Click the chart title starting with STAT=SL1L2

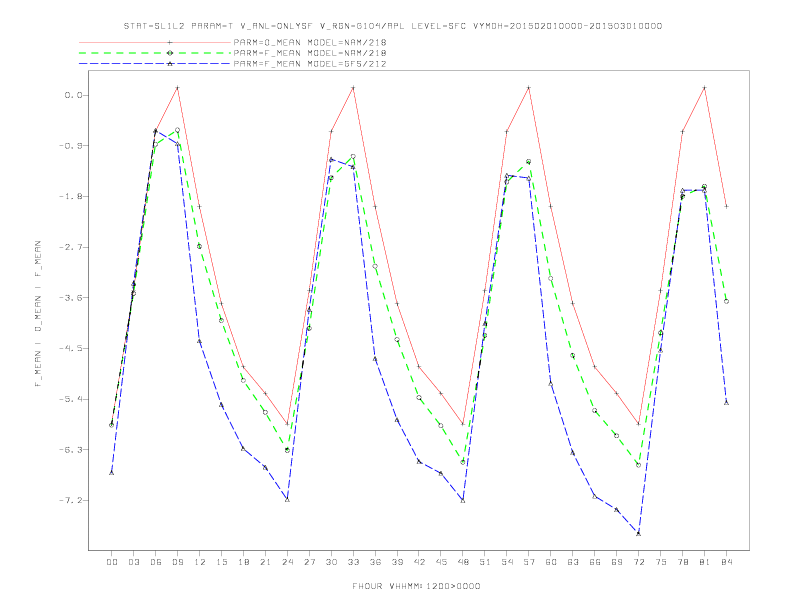point(392,26)
